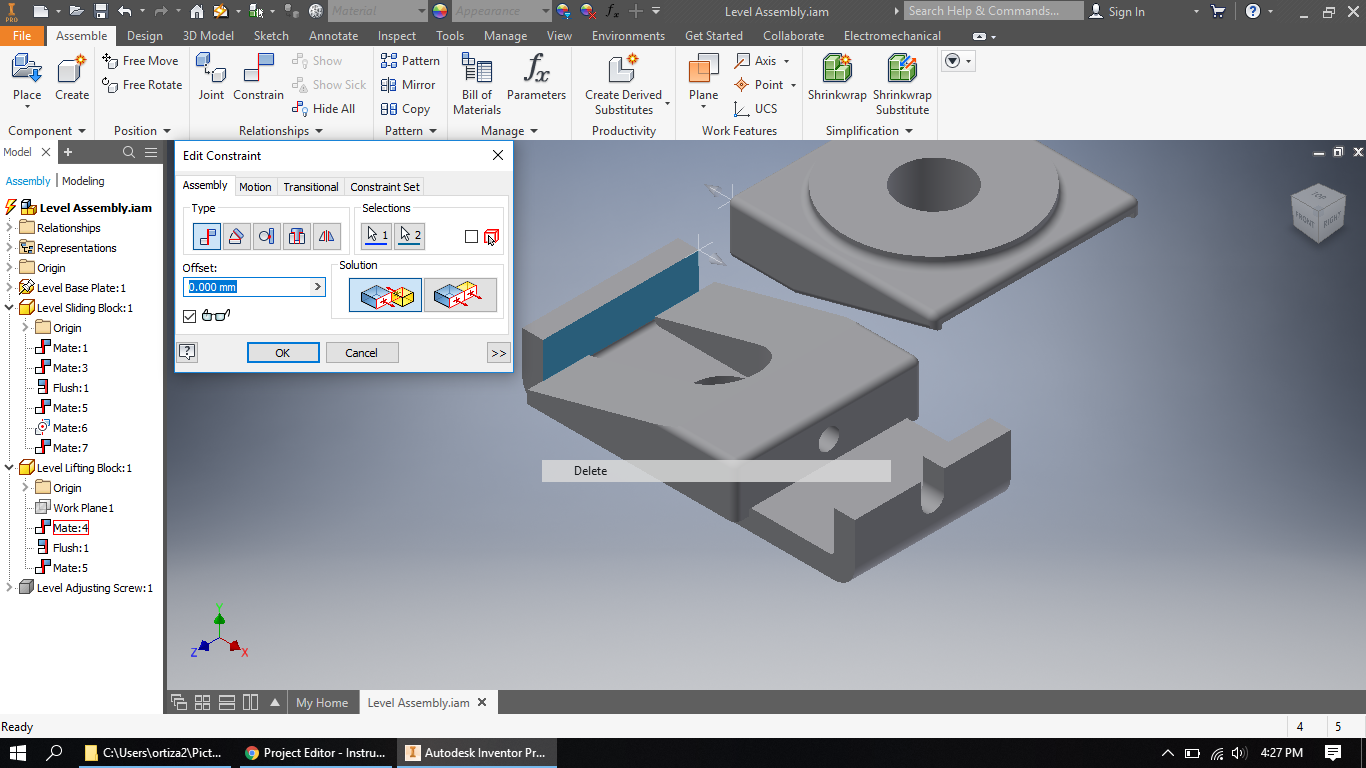Select the Tangent constraint type
Viewport: 1366px width, 768px height.
pos(266,236)
